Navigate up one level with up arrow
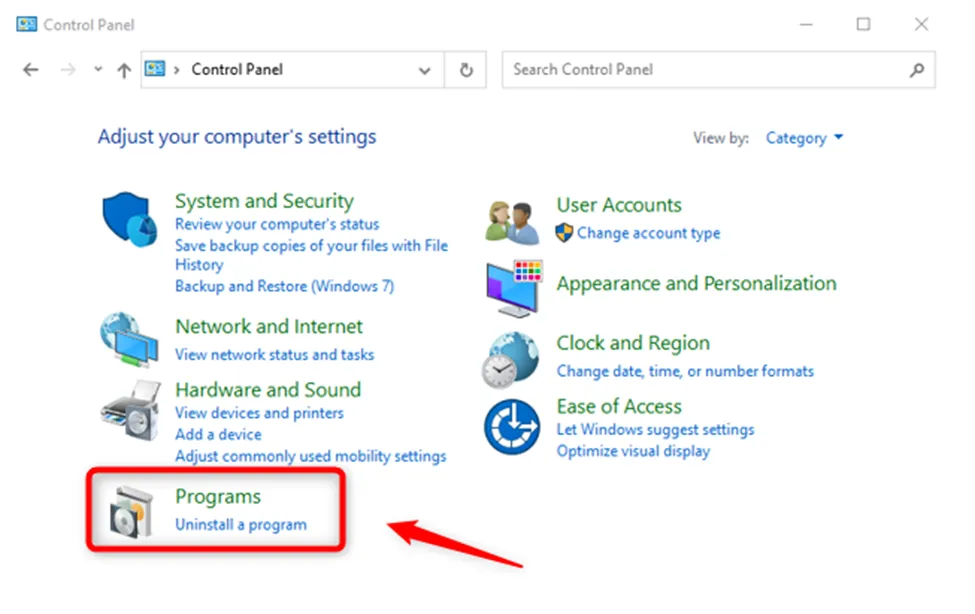The width and height of the screenshot is (975, 614). (124, 70)
